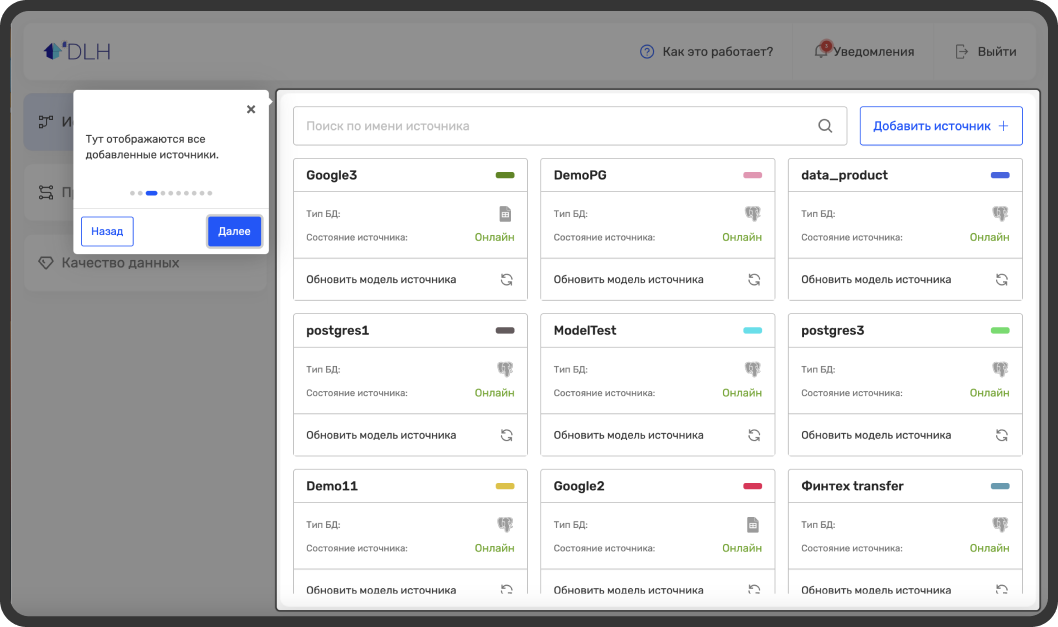Click Обновить модель источника text in DemoPG
The height and width of the screenshot is (627, 1058).
click(x=629, y=279)
